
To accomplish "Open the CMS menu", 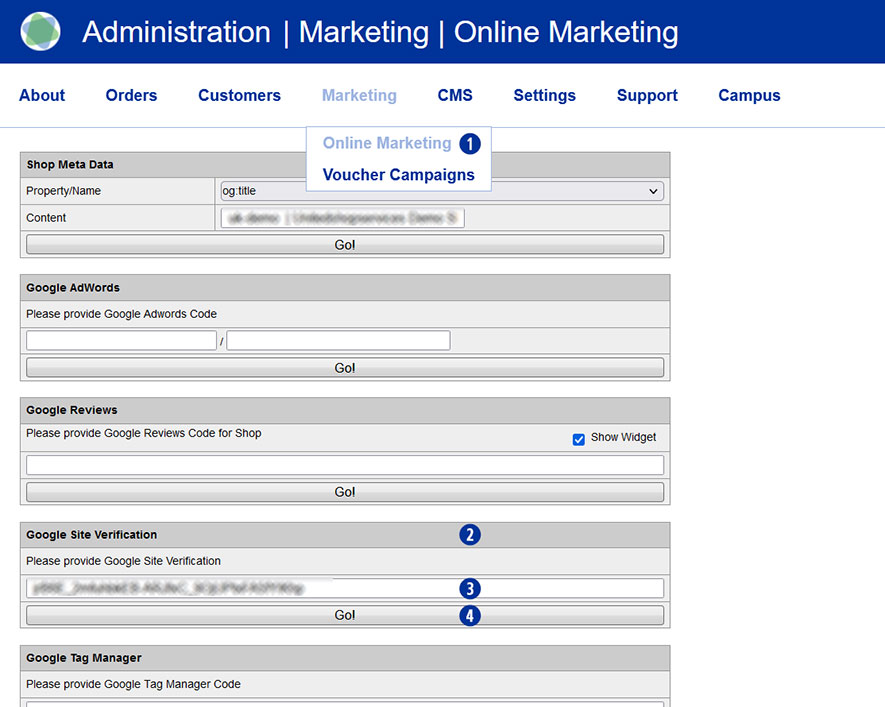I will coord(455,96).
